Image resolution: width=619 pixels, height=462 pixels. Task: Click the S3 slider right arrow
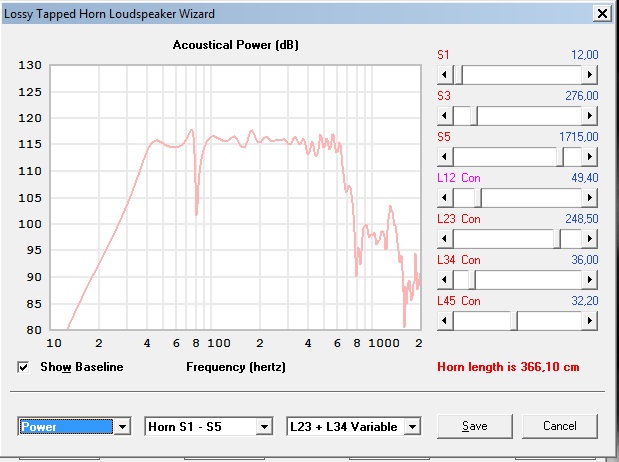coord(589,116)
